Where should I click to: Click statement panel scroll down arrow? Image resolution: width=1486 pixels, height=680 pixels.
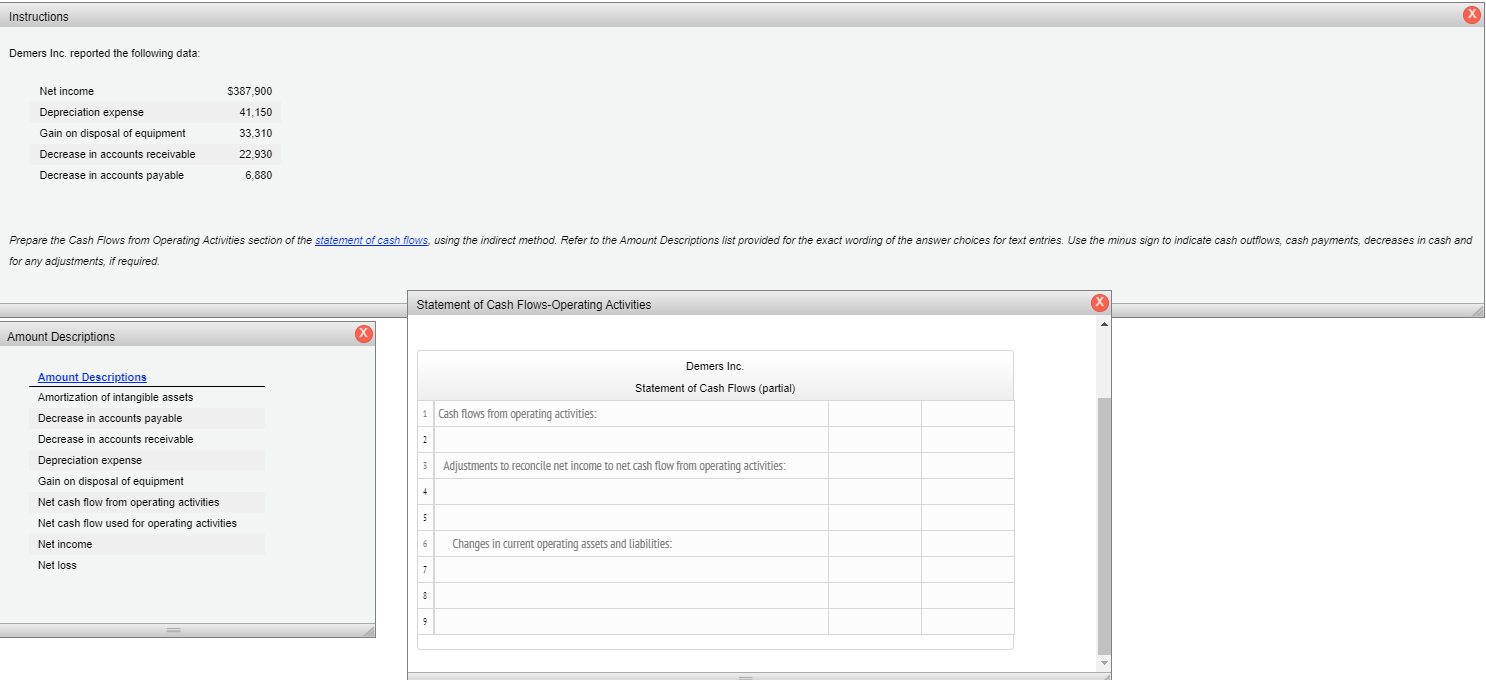(x=1104, y=663)
